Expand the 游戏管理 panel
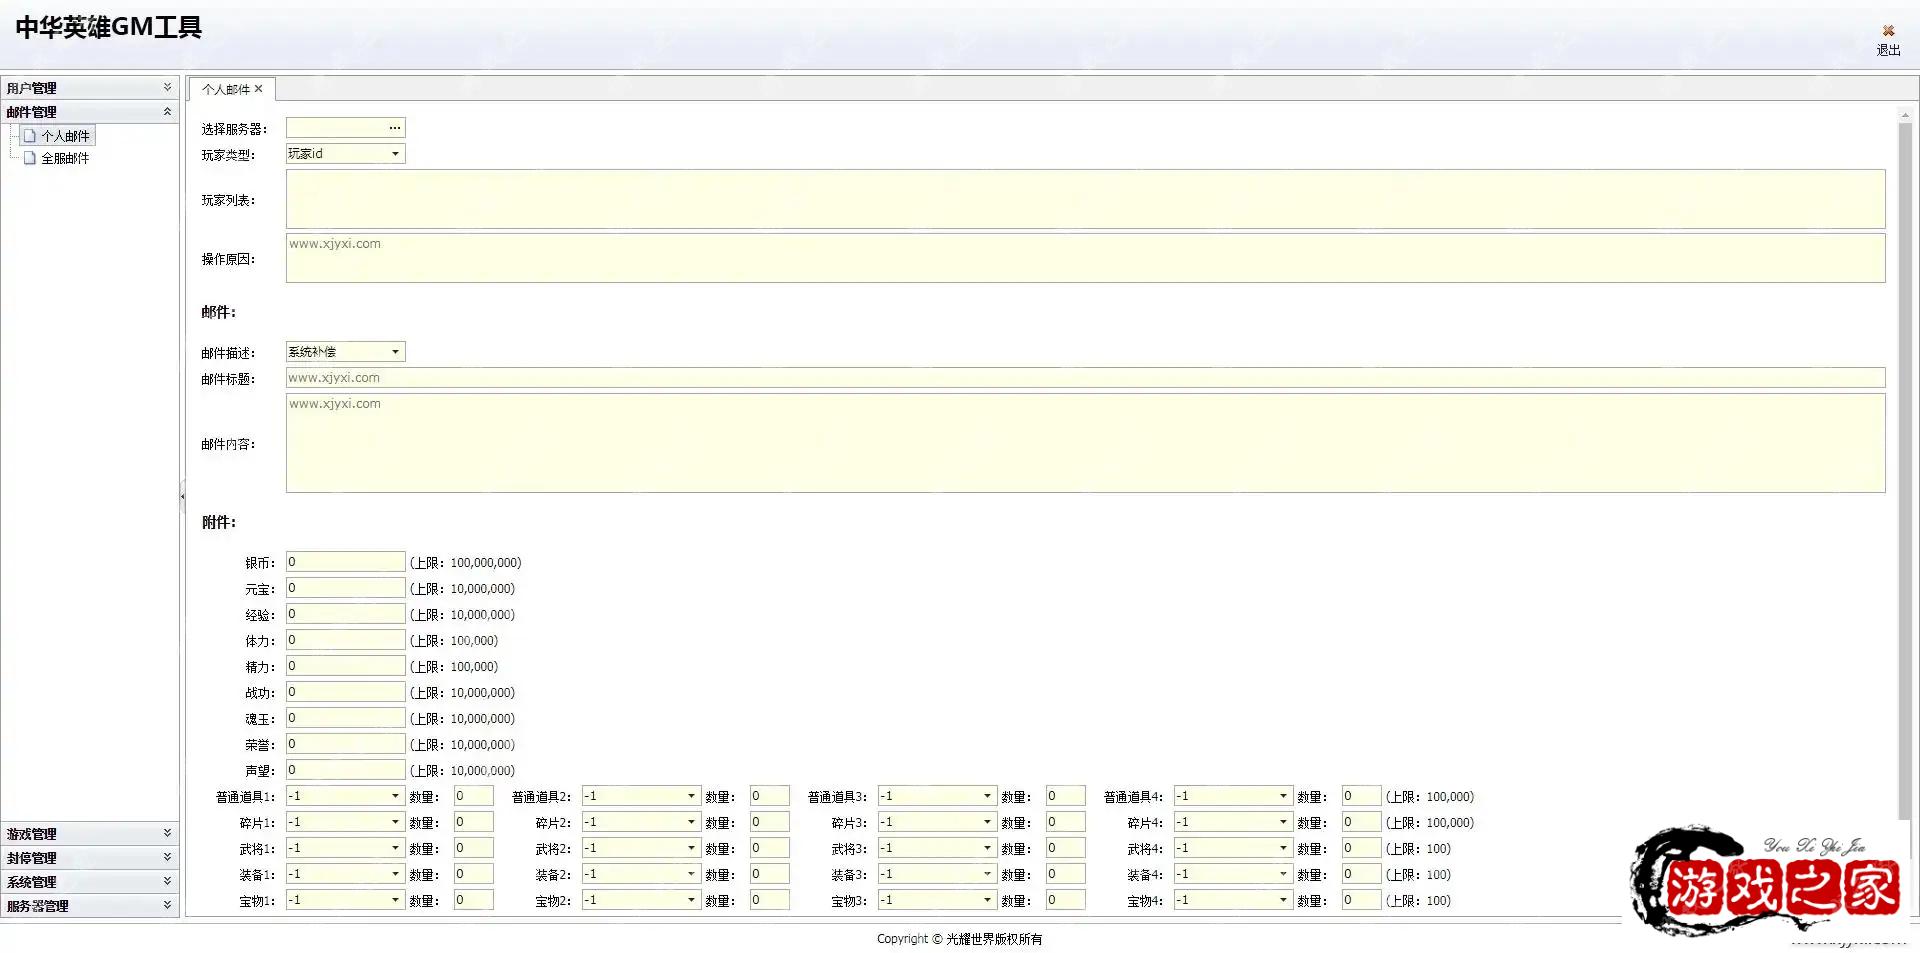The height and width of the screenshot is (953, 1920). click(x=167, y=833)
